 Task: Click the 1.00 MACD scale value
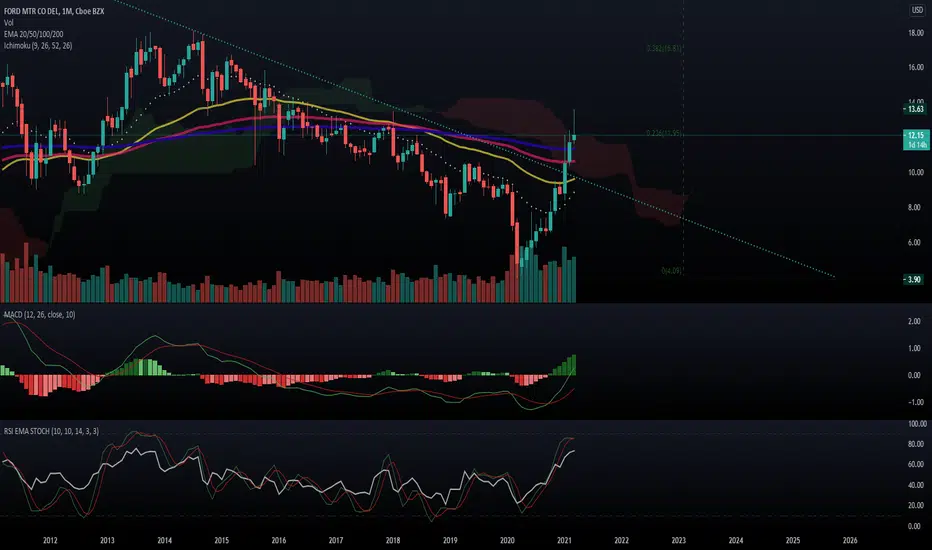pyautogui.click(x=915, y=348)
